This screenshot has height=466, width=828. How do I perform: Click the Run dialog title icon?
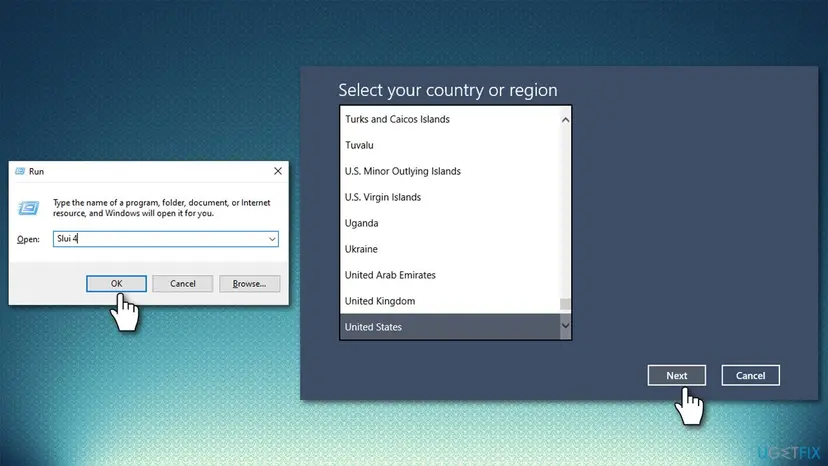[x=20, y=171]
